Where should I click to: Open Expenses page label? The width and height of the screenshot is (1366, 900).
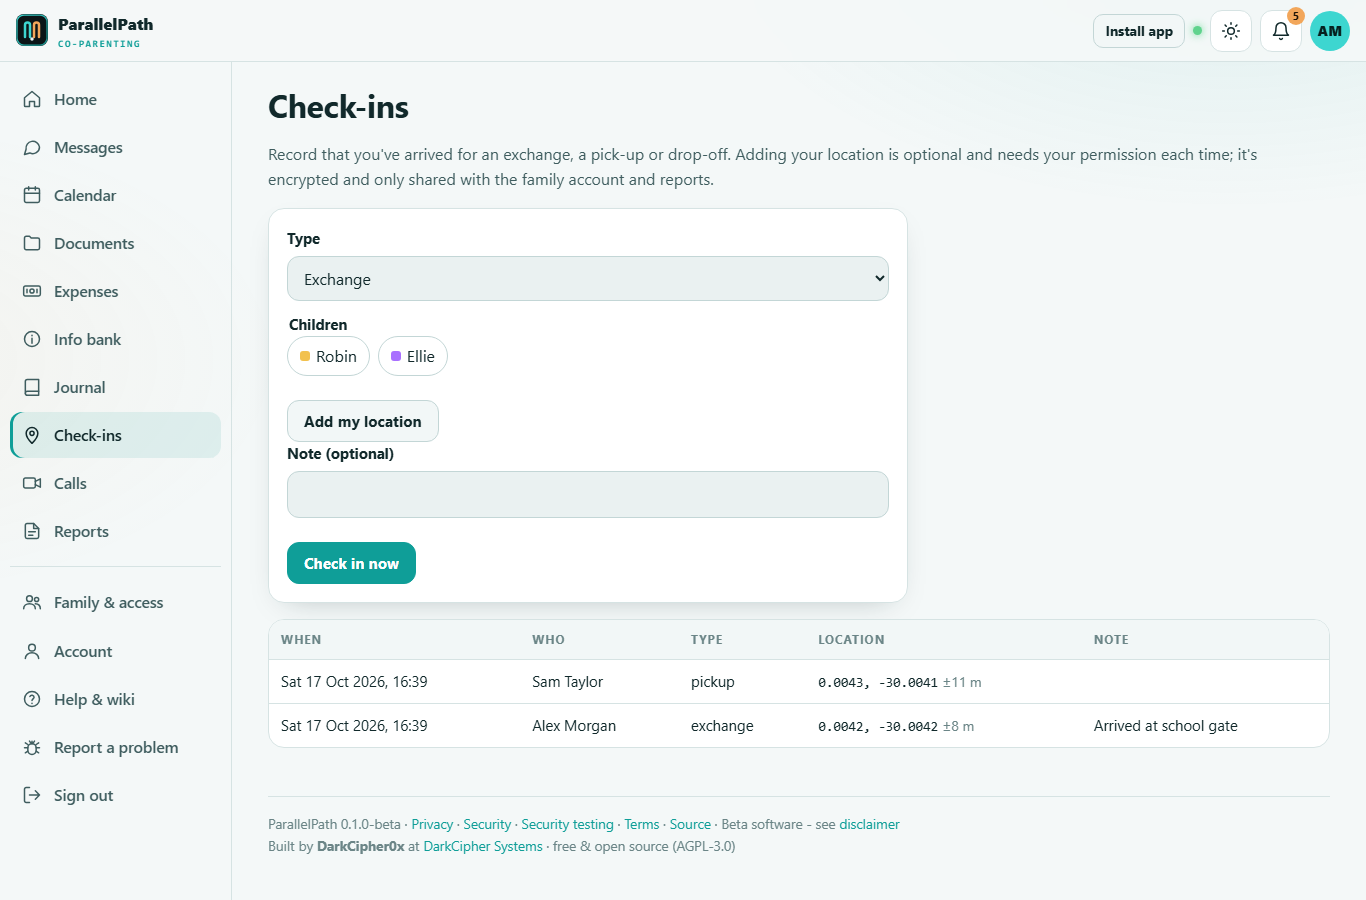pyautogui.click(x=86, y=291)
